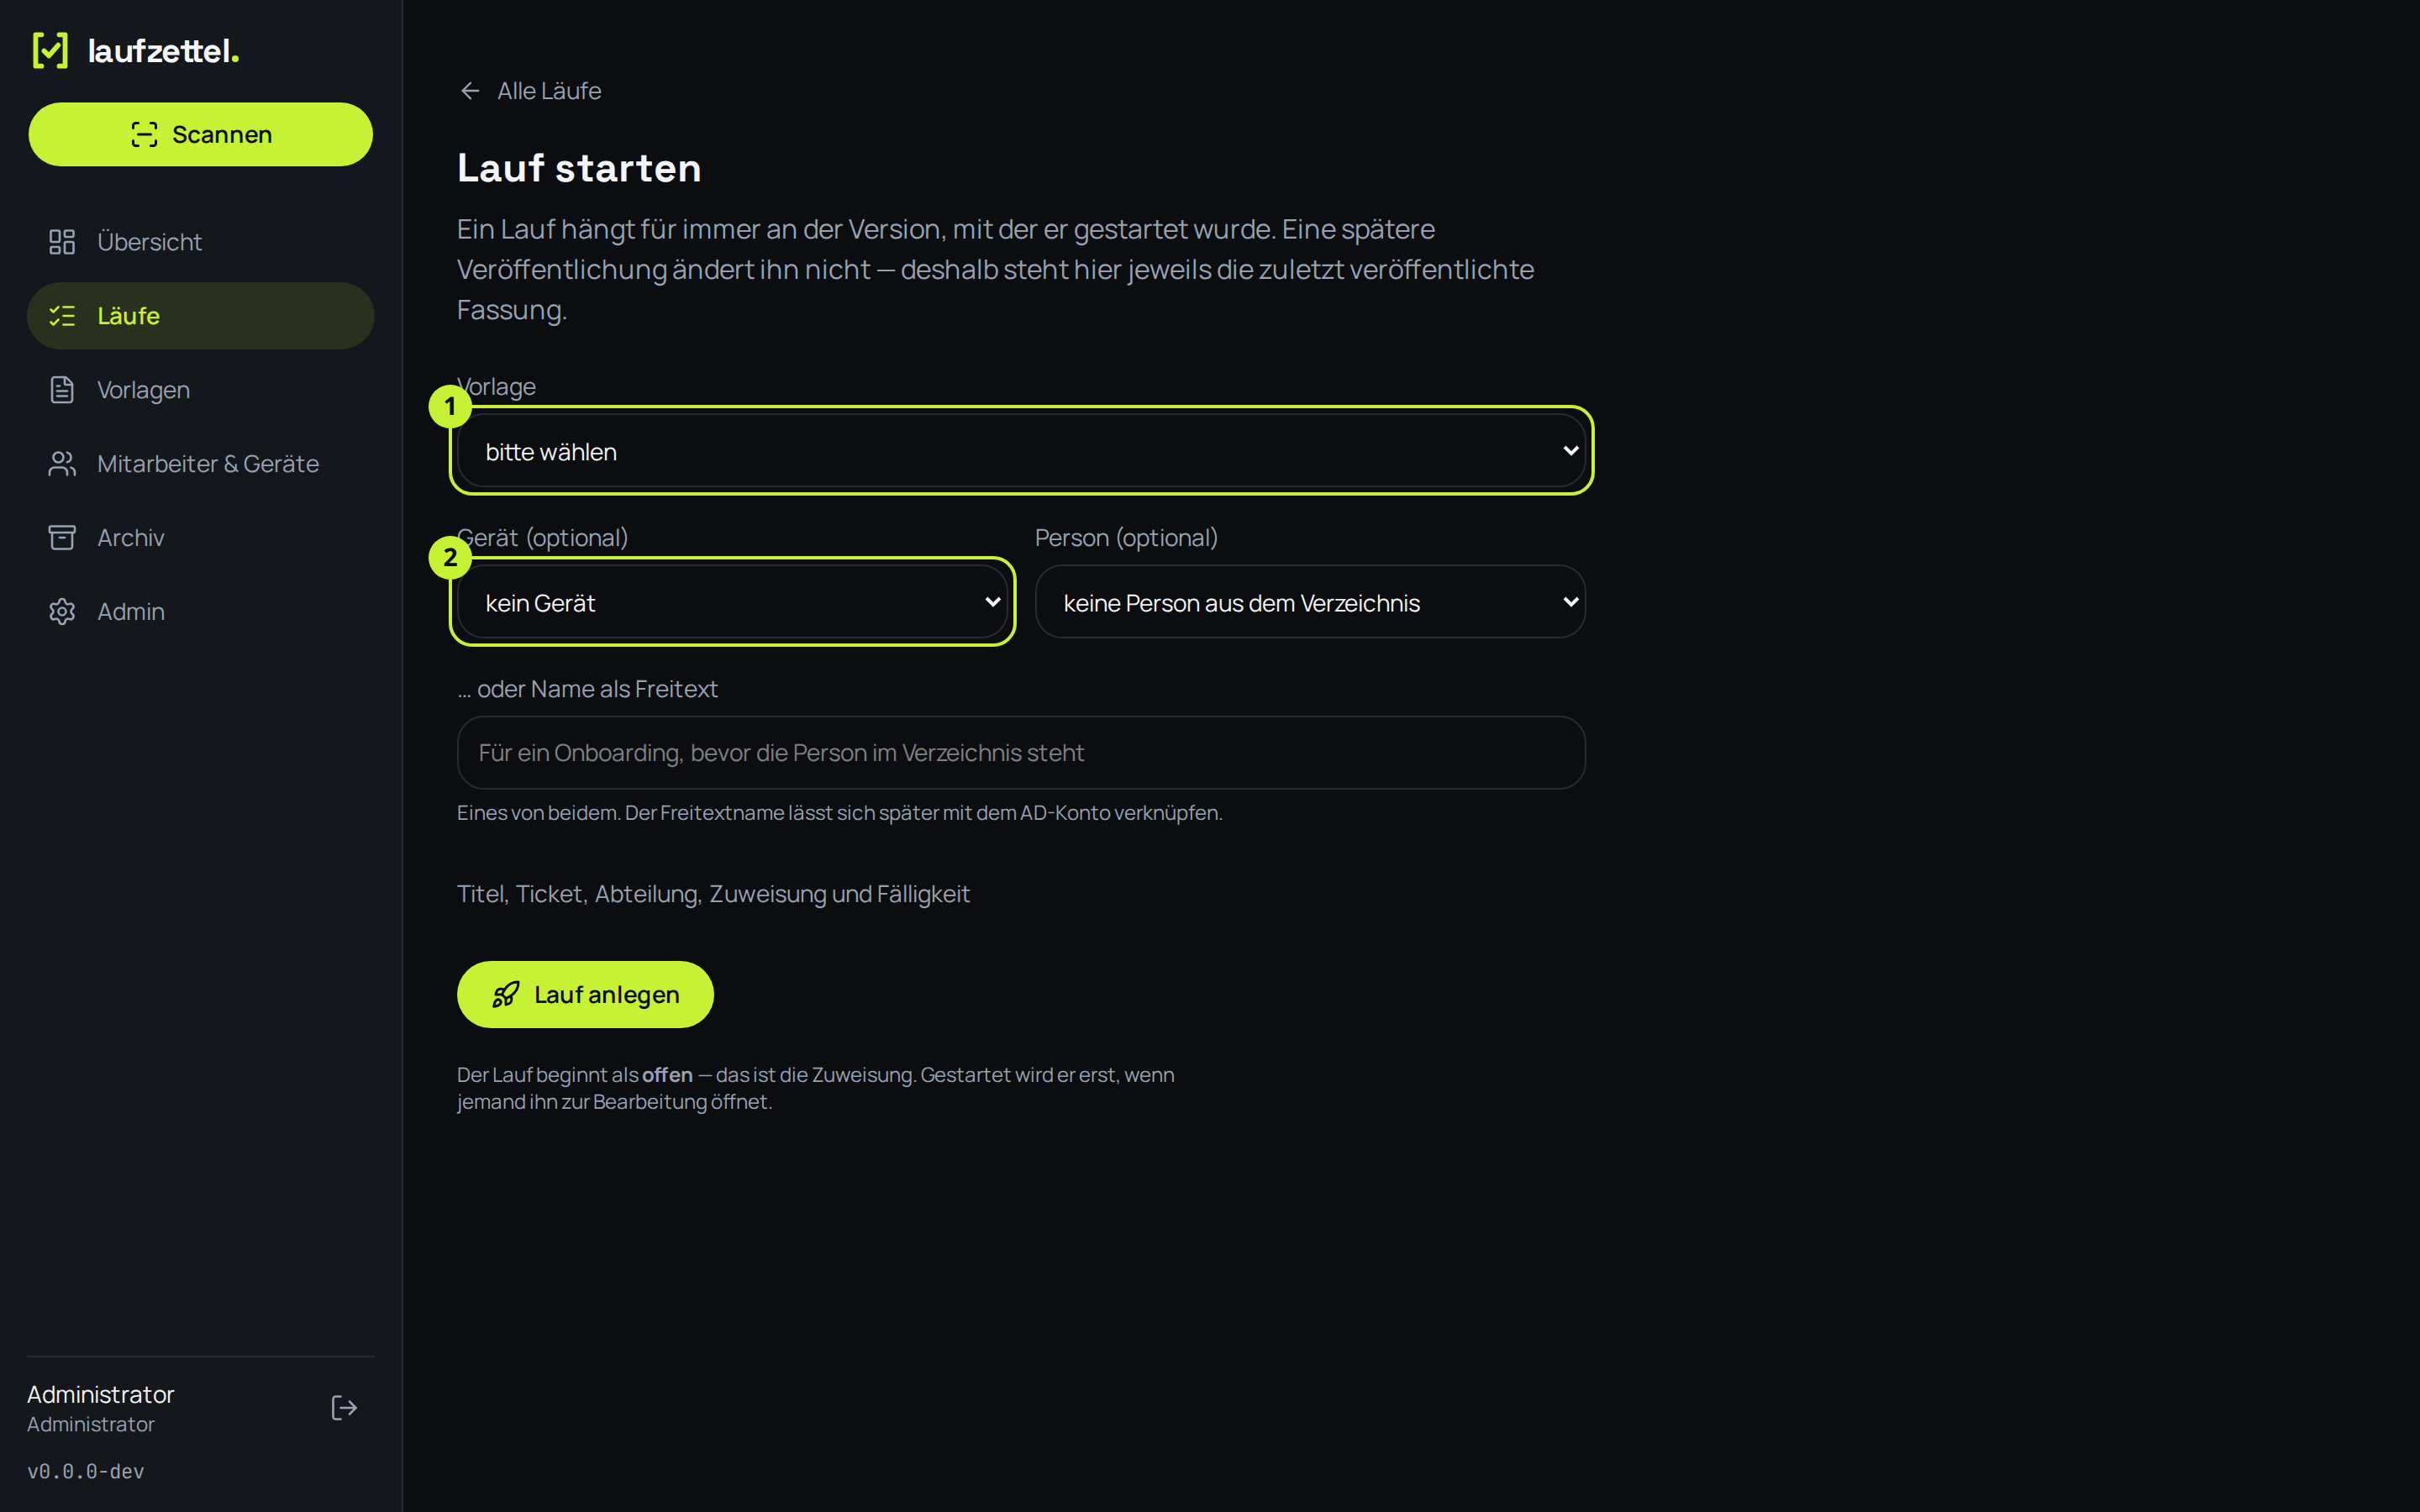Click the Mitarbeiter & Geräte people icon
This screenshot has width=2420, height=1512.
[x=62, y=464]
